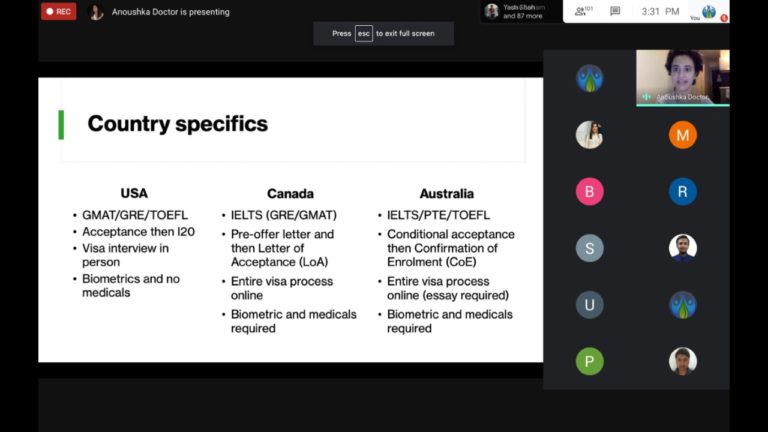768x432 pixels.
Task: Select the gray S participant avatar
Action: [x=589, y=248]
